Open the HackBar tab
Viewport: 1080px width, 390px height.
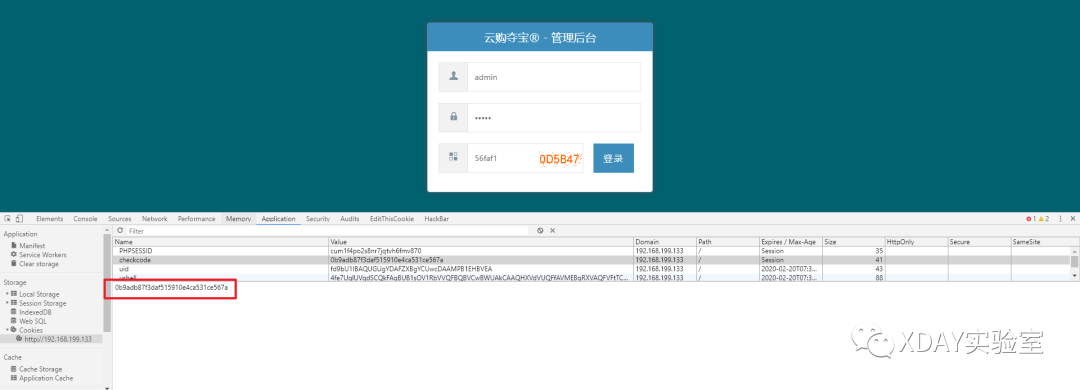pyautogui.click(x=437, y=218)
